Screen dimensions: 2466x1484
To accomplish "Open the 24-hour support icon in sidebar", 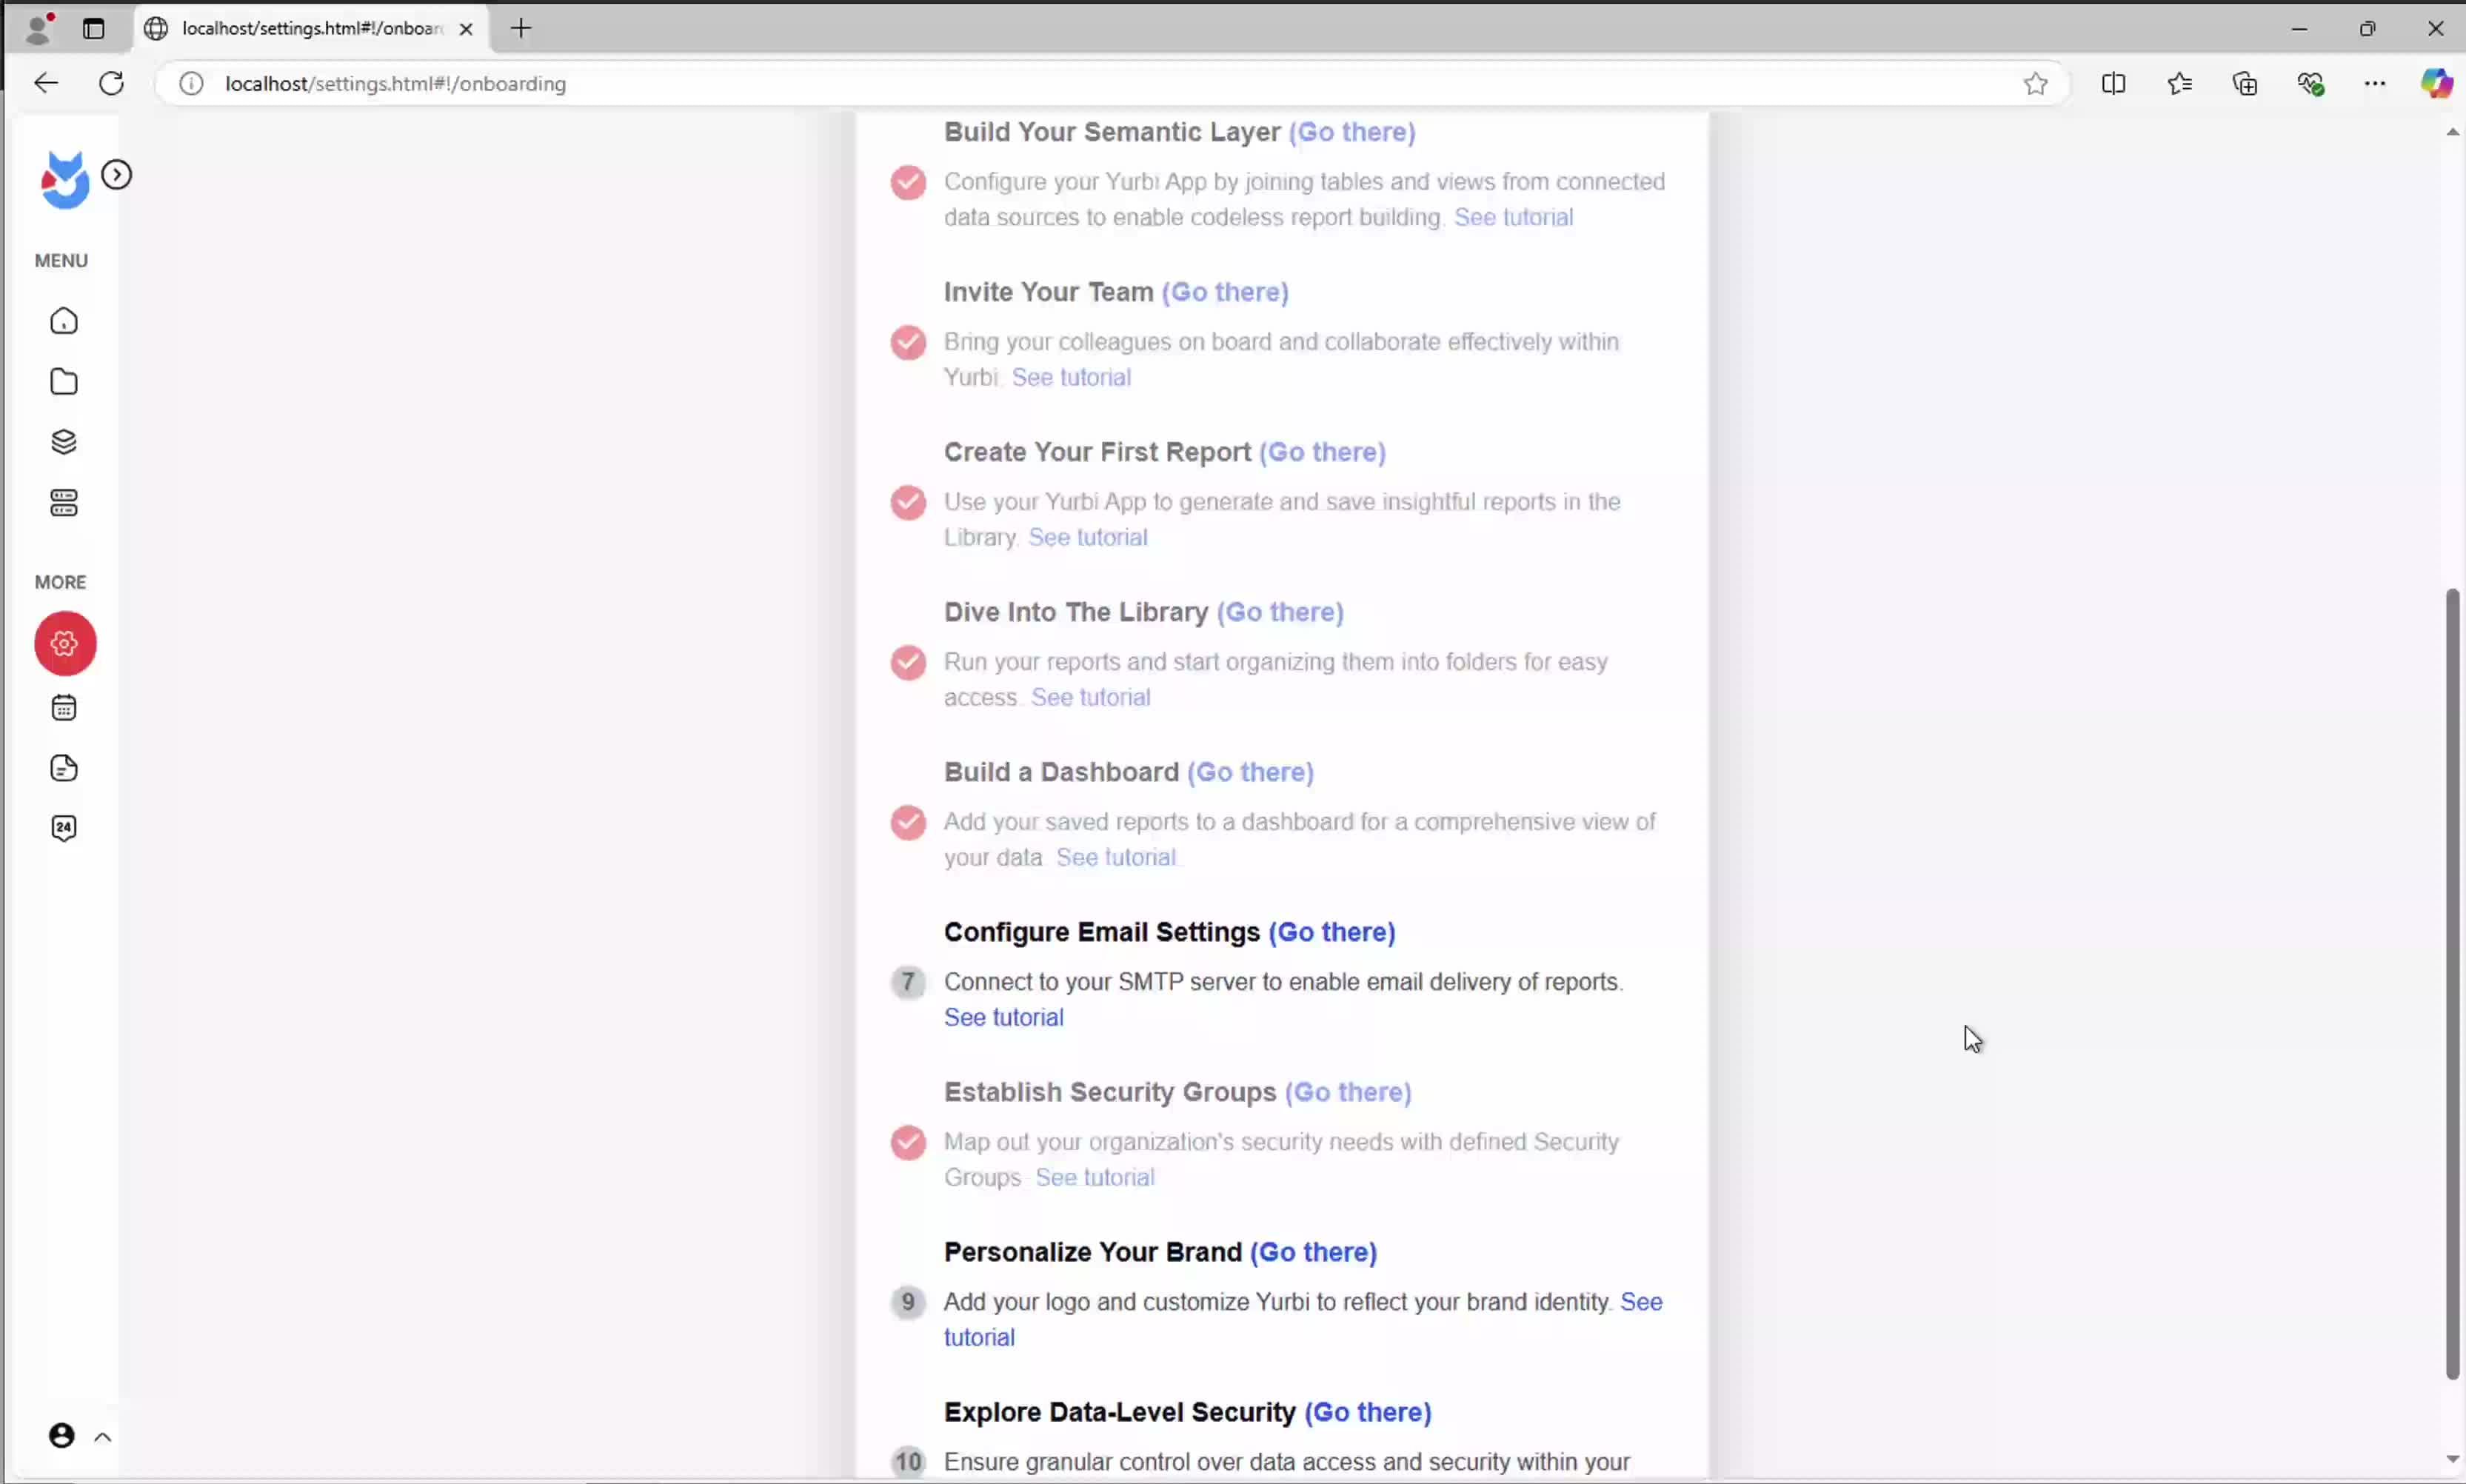I will [x=64, y=828].
